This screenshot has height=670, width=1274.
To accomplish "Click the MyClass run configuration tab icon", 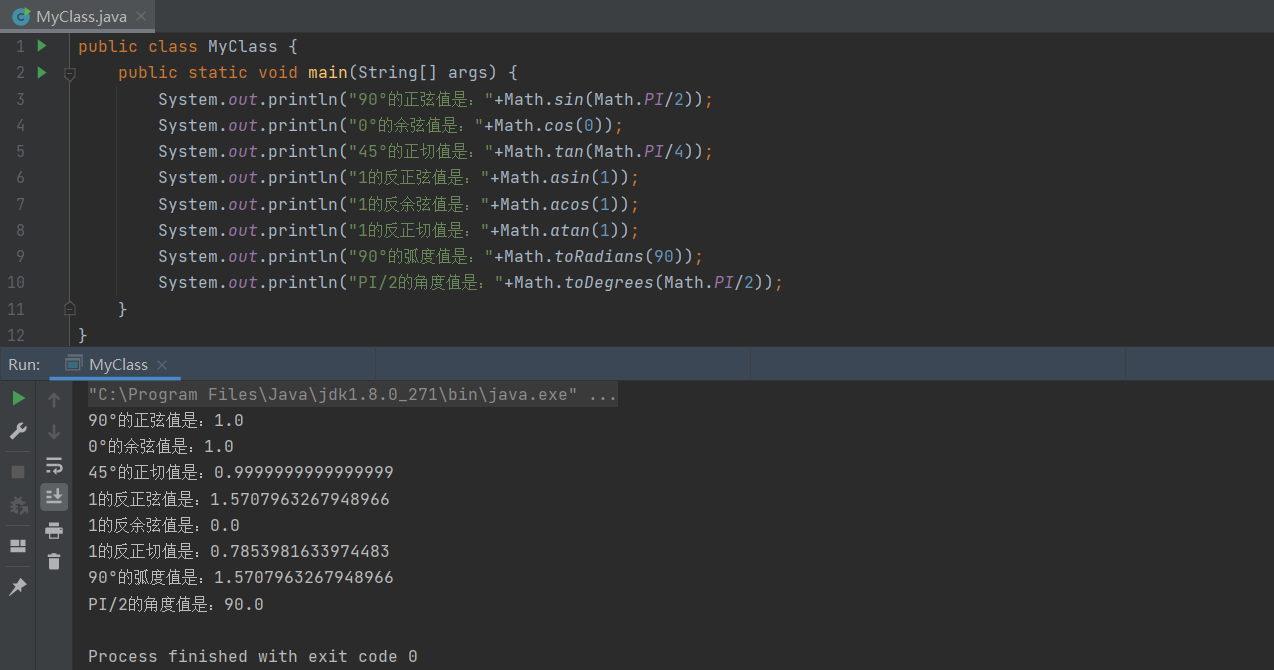I will tap(73, 364).
